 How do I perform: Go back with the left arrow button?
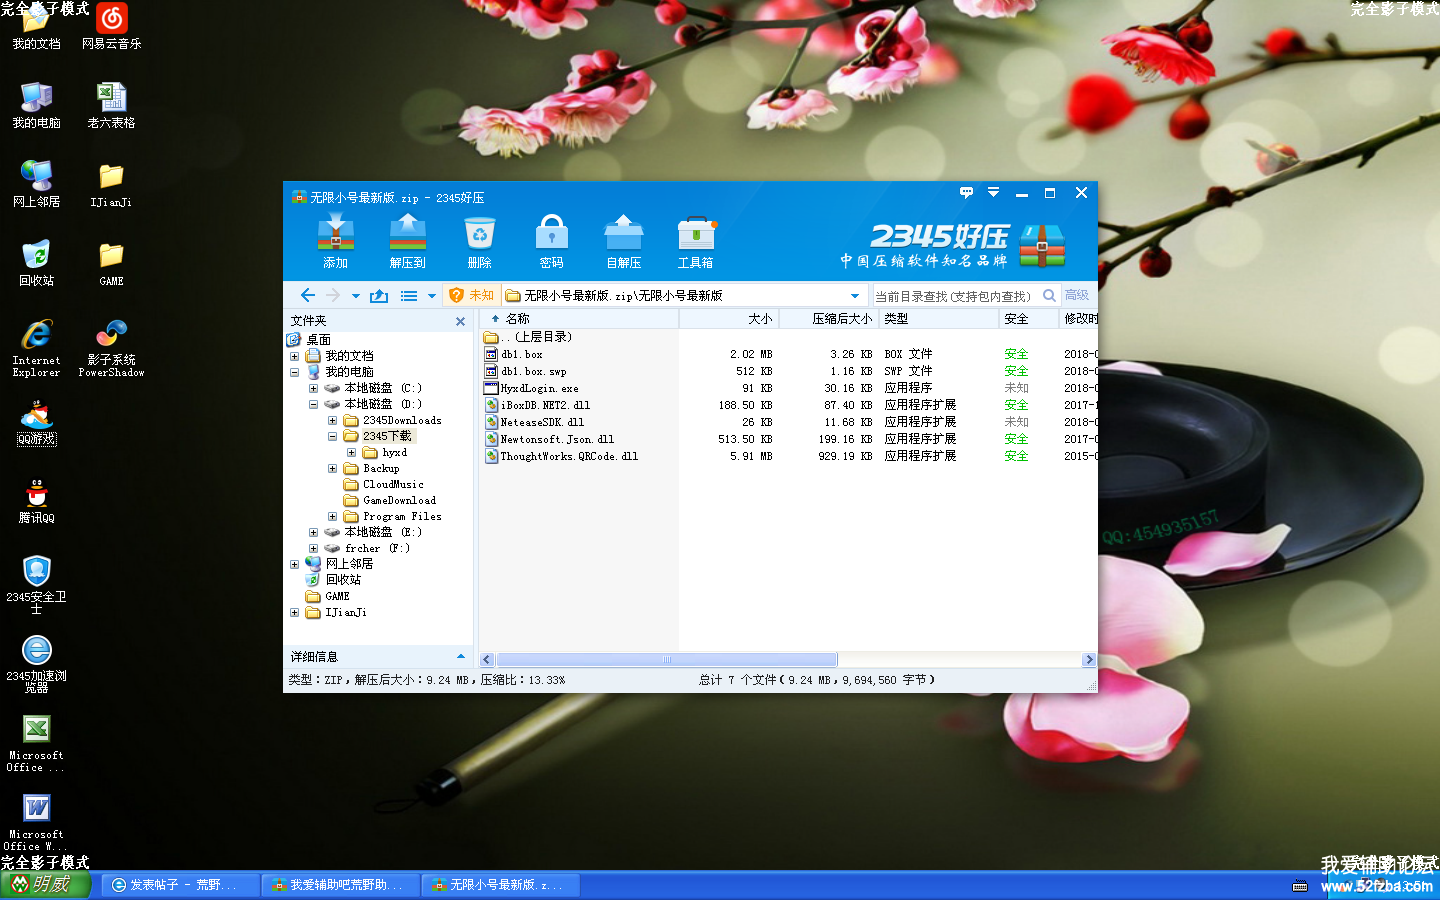tap(308, 295)
